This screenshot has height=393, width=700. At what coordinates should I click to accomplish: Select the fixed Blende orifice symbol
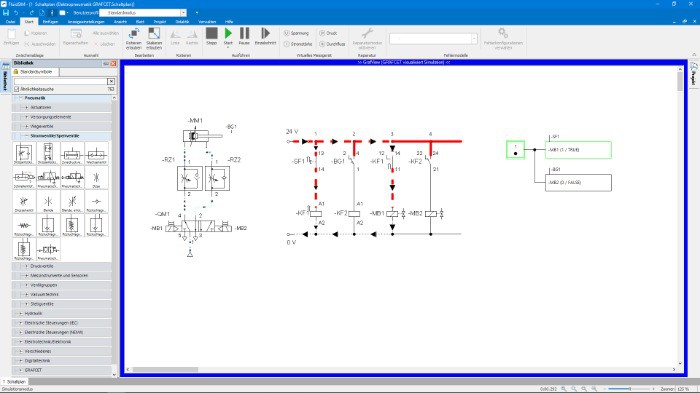point(48,202)
